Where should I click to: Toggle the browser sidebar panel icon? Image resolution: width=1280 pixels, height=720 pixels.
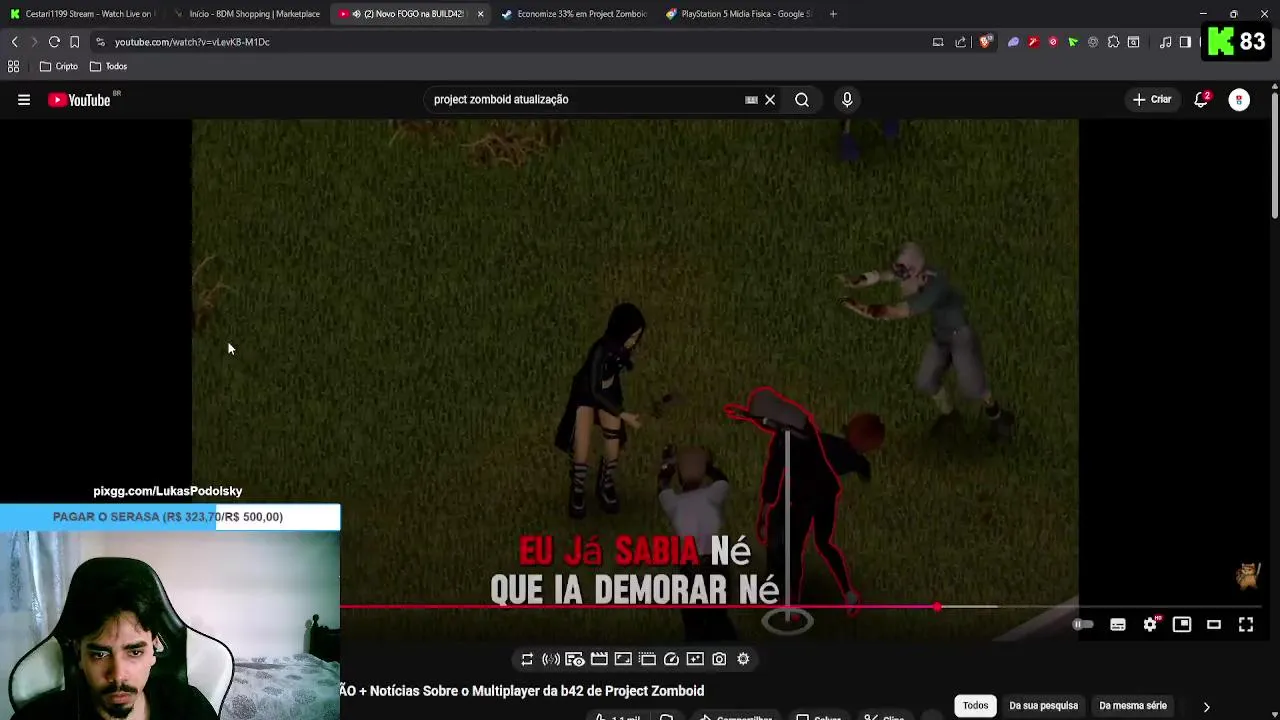[x=1185, y=42]
